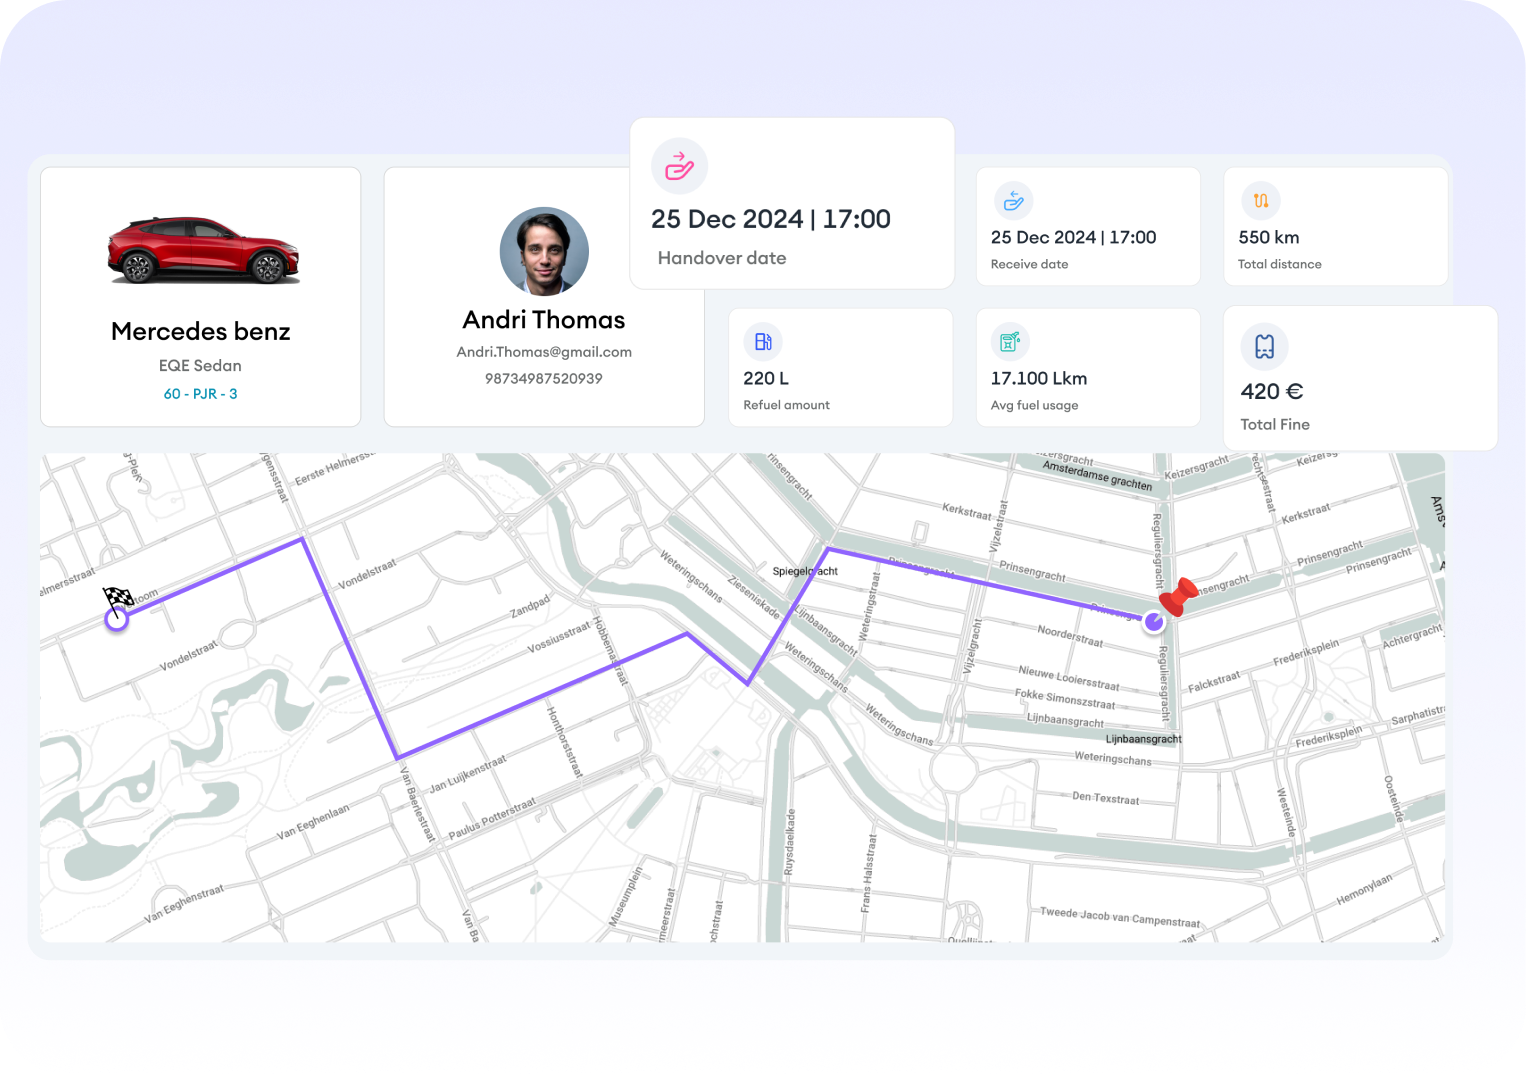Click the Andri.Thomas@gmail.com email address
Image resolution: width=1526 pixels, height=1076 pixels.
tap(544, 352)
